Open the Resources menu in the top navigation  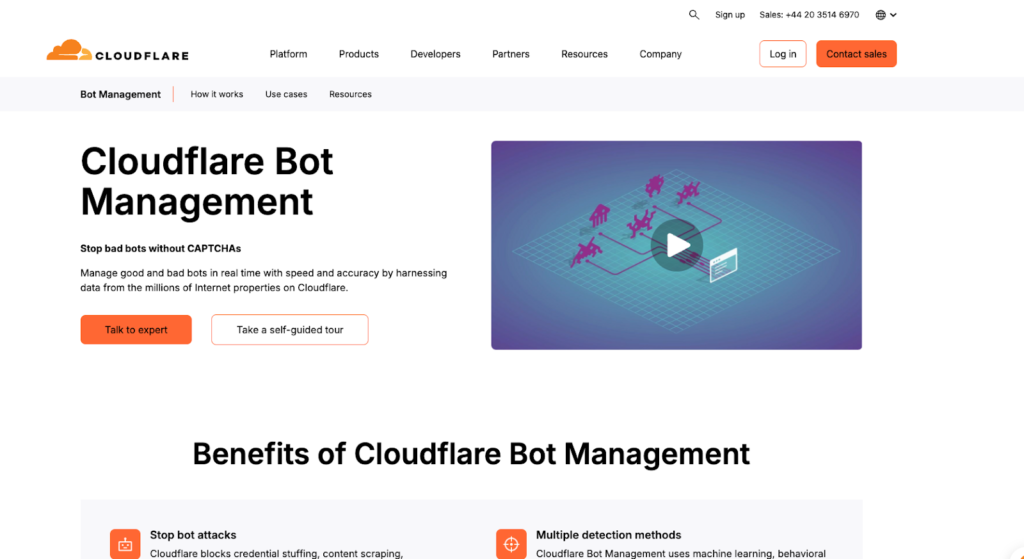(584, 54)
